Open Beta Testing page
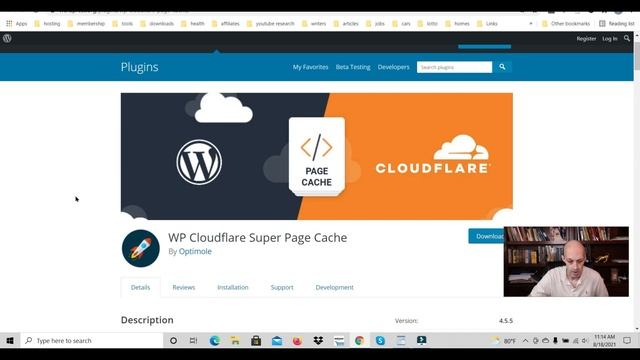Screen dimensions: 640x360 click(x=353, y=67)
